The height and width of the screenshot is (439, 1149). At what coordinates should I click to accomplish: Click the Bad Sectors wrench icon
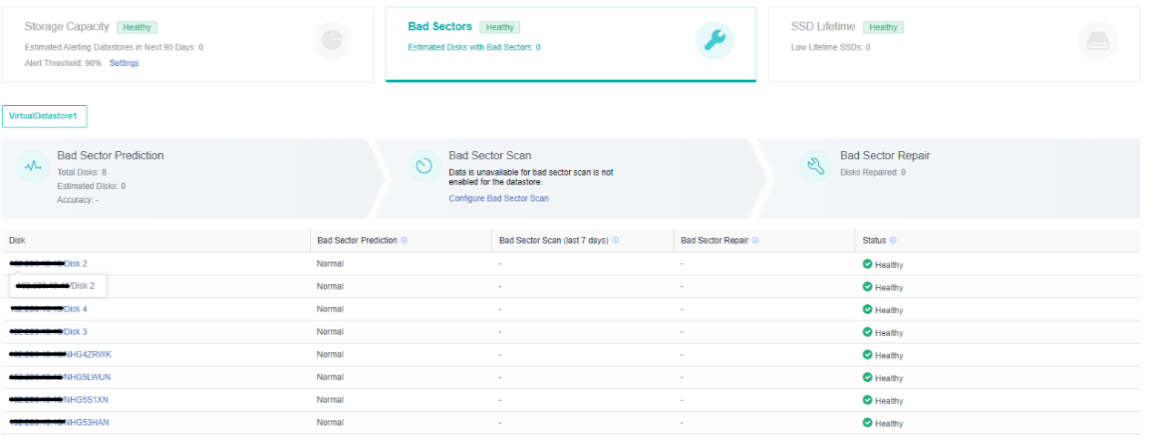tap(714, 41)
